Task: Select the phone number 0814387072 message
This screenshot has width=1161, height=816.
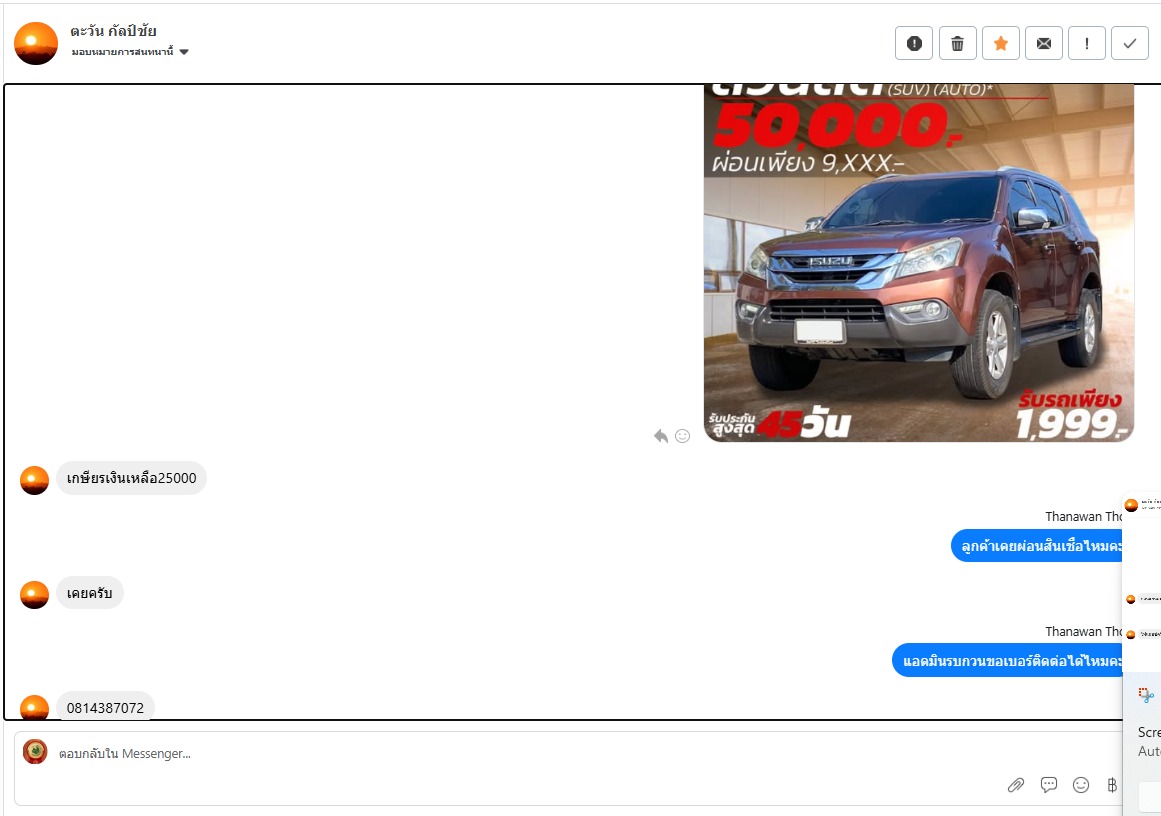Action: [x=105, y=707]
